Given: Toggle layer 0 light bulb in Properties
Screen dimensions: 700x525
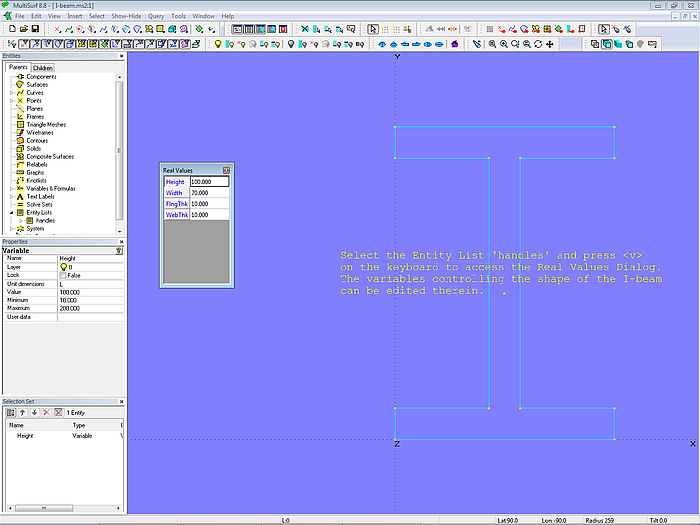Looking at the screenshot, I should pyautogui.click(x=64, y=267).
